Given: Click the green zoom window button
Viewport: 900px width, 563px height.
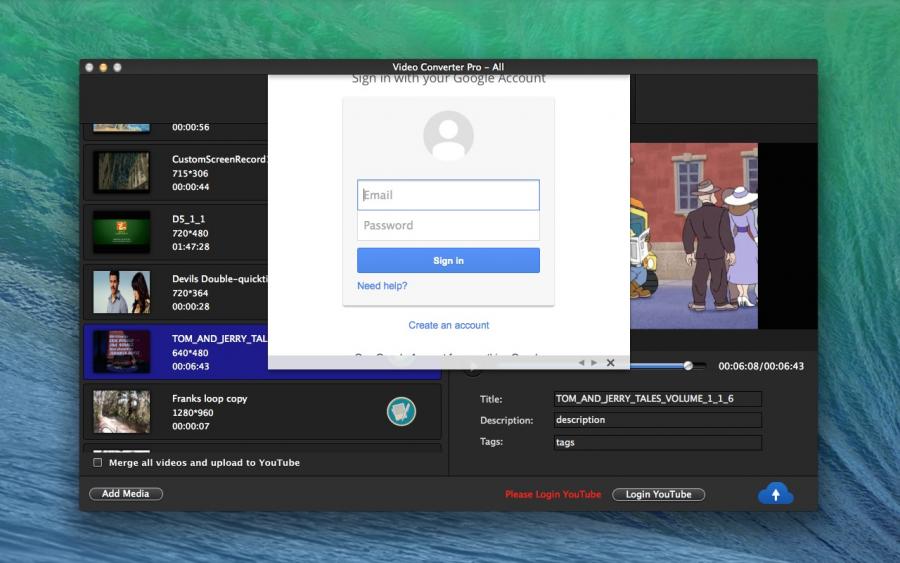Looking at the screenshot, I should tap(117, 67).
